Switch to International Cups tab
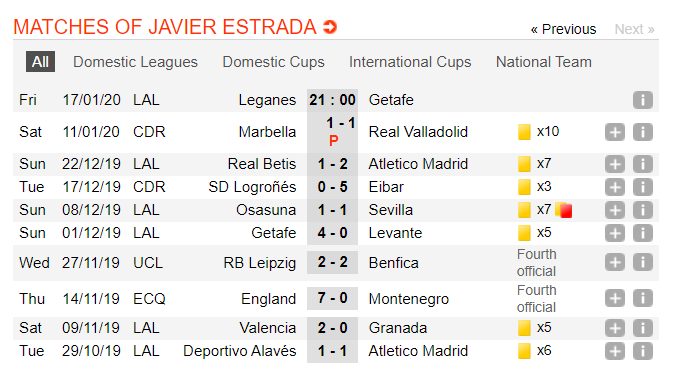Viewport: 683px width, 375px height. click(x=410, y=62)
